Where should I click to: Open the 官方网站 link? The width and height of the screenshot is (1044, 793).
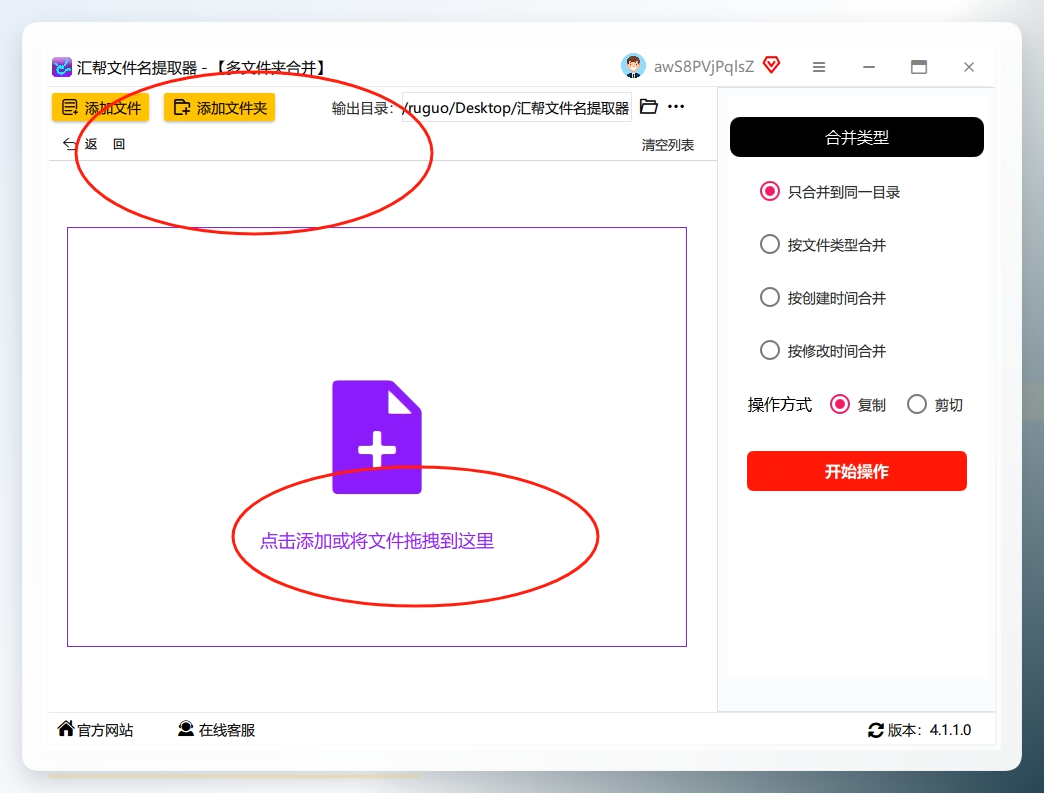[95, 730]
